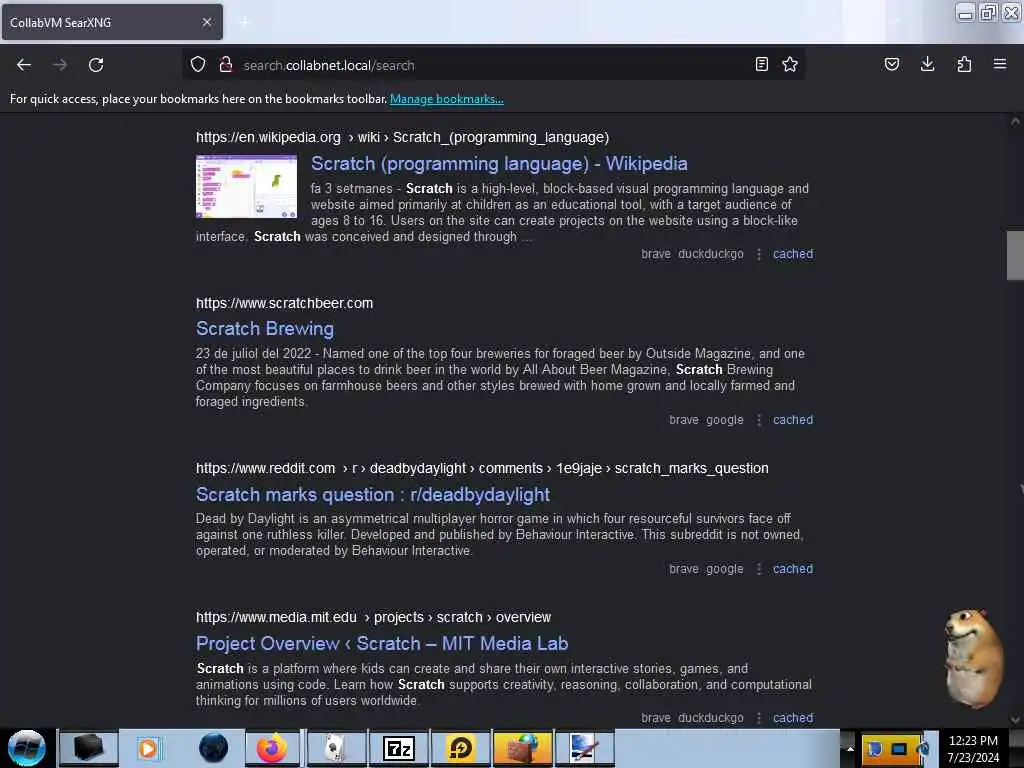Screen dimensions: 1024x768
Task: Open the Manage bookmarks link
Action: pos(447,99)
